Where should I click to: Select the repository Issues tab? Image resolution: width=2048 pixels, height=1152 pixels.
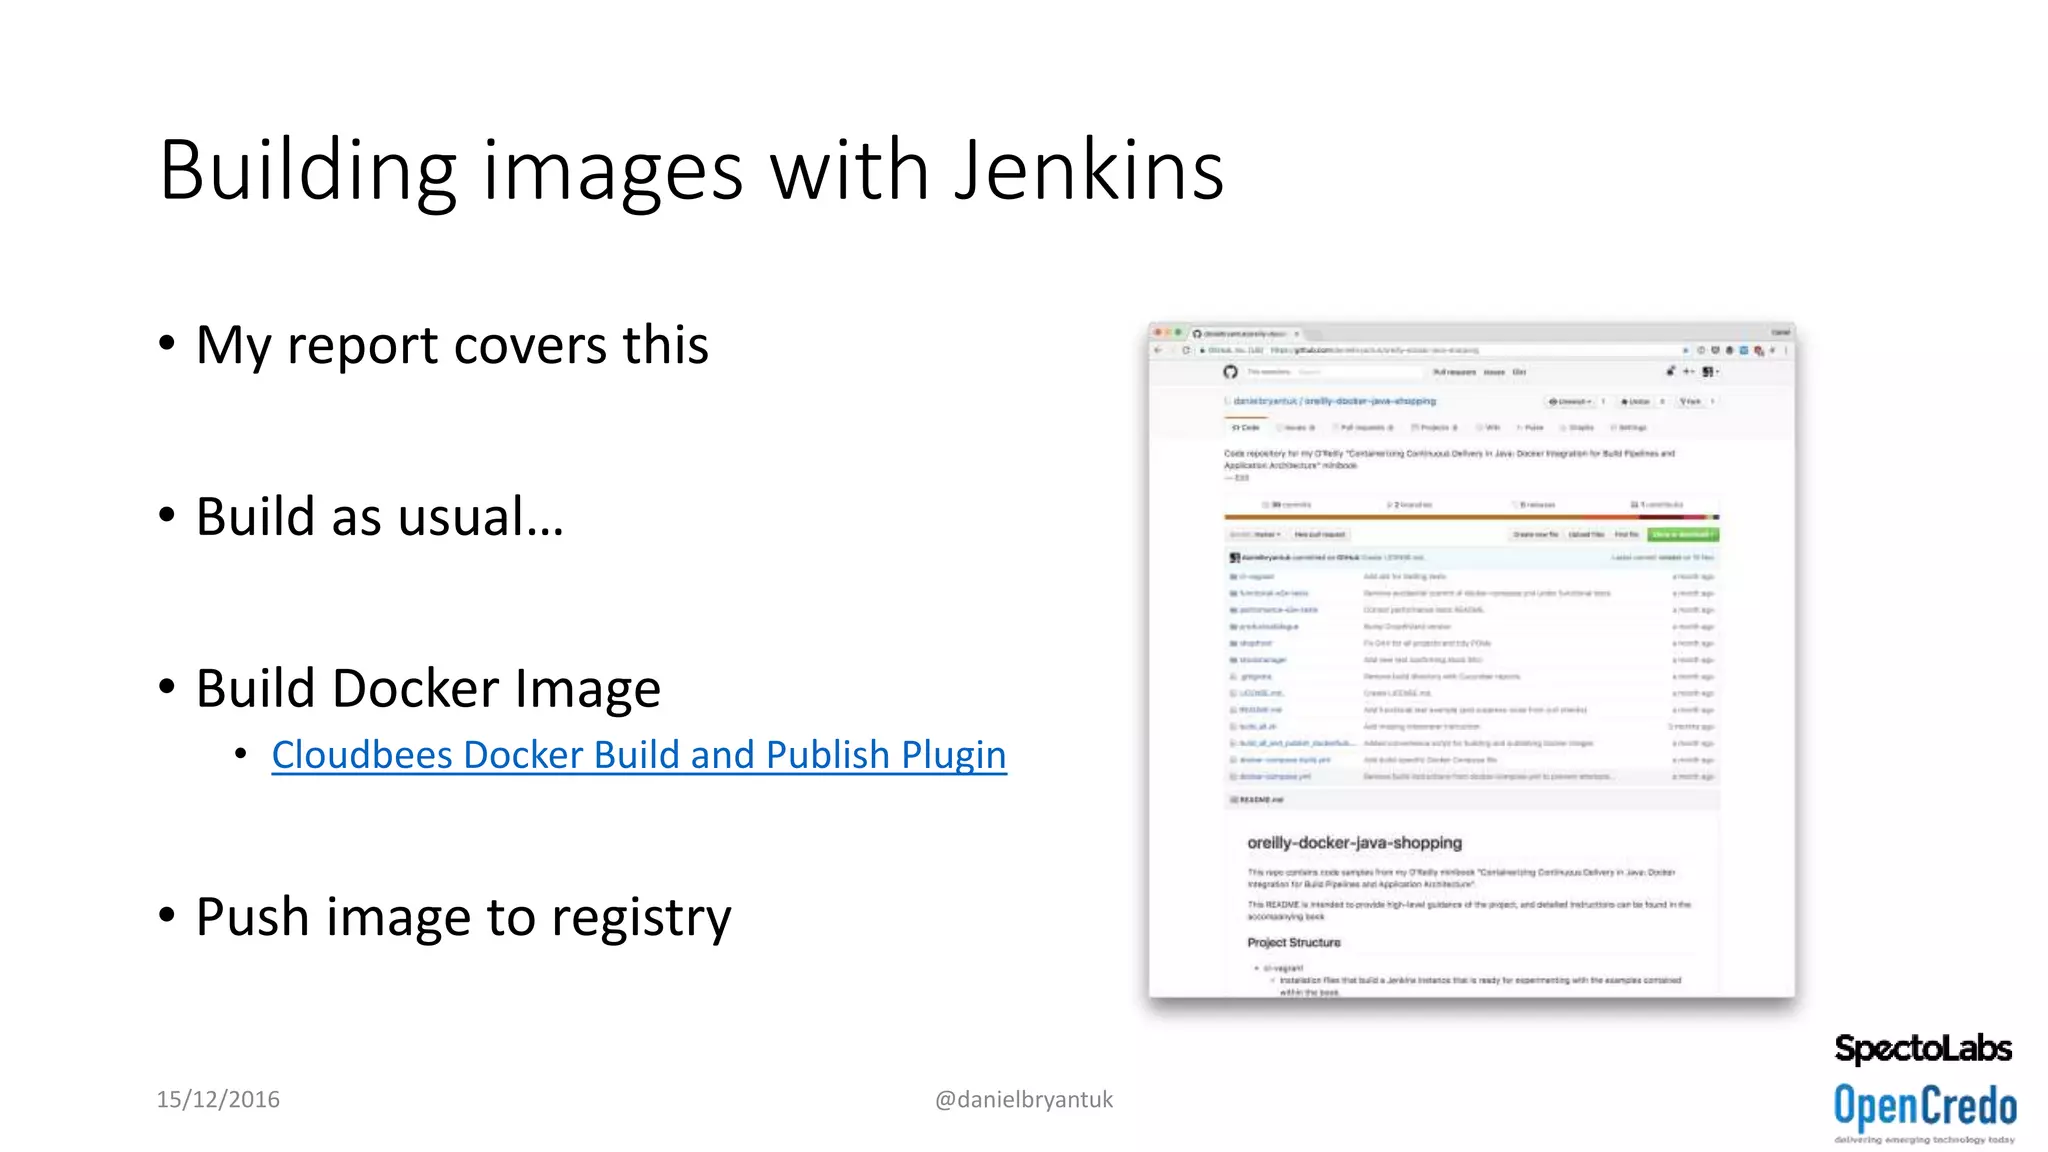point(1296,427)
